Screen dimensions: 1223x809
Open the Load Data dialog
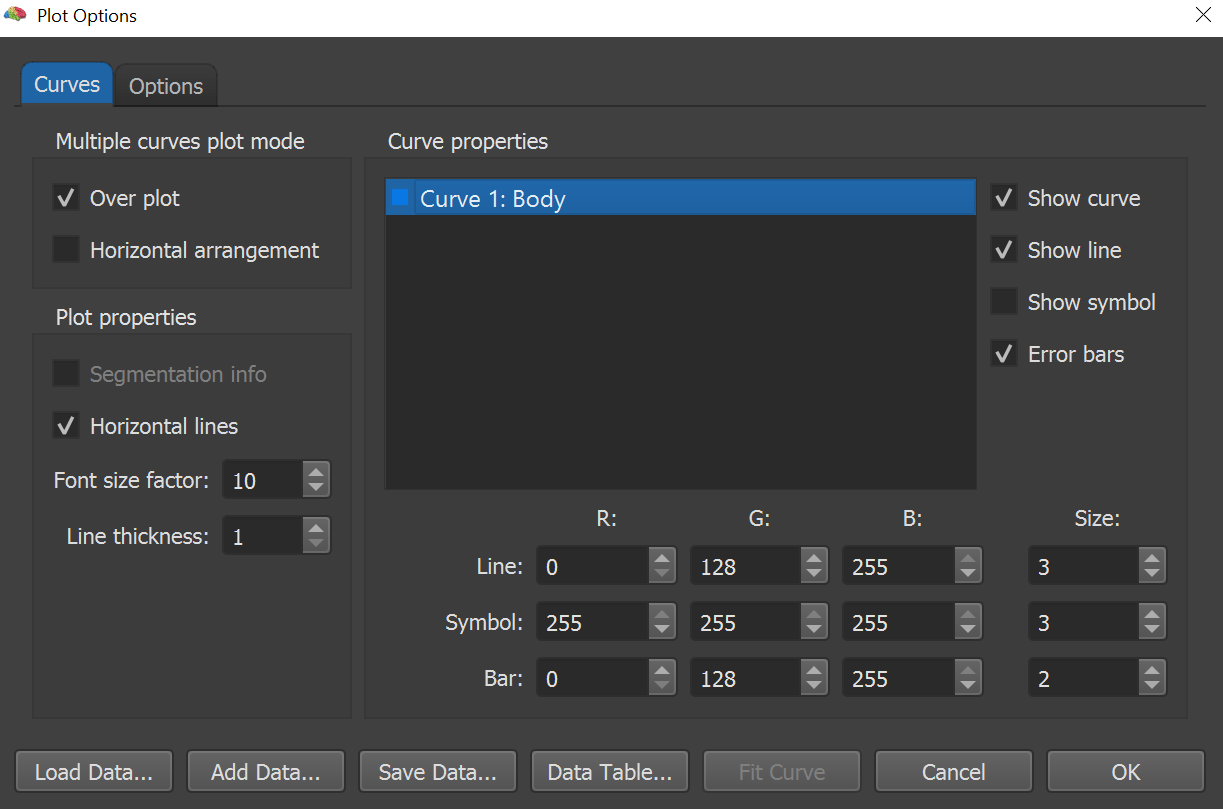[94, 772]
